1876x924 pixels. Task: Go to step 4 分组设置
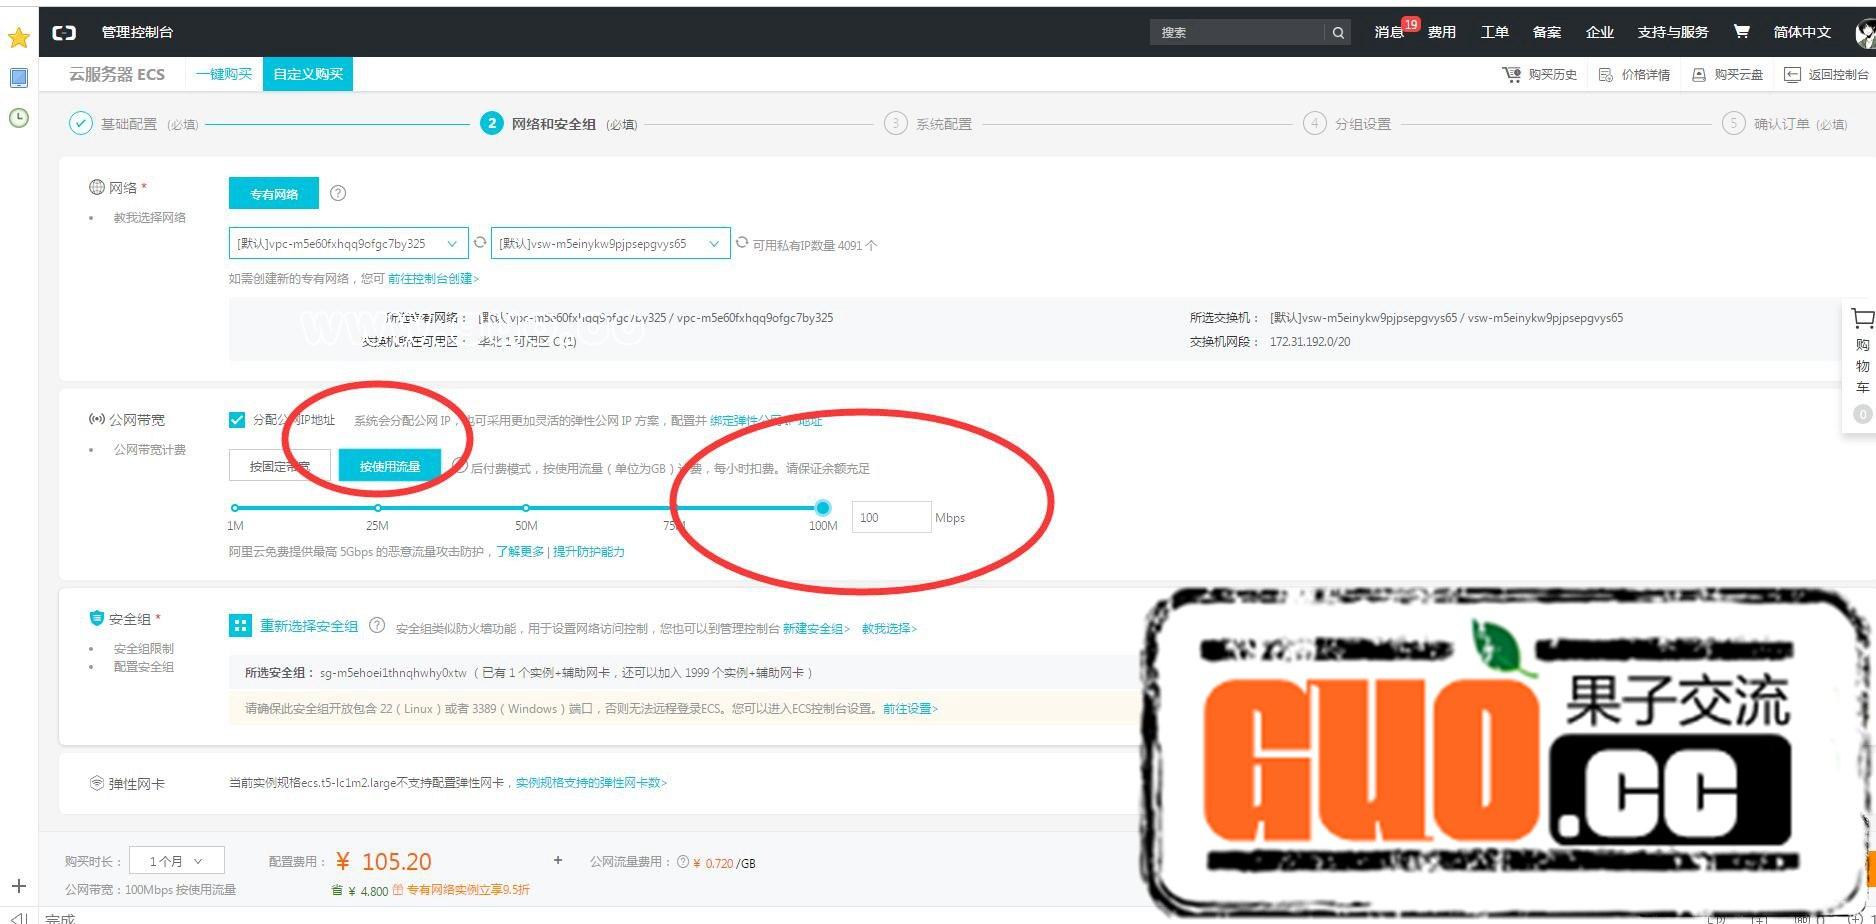[1347, 124]
